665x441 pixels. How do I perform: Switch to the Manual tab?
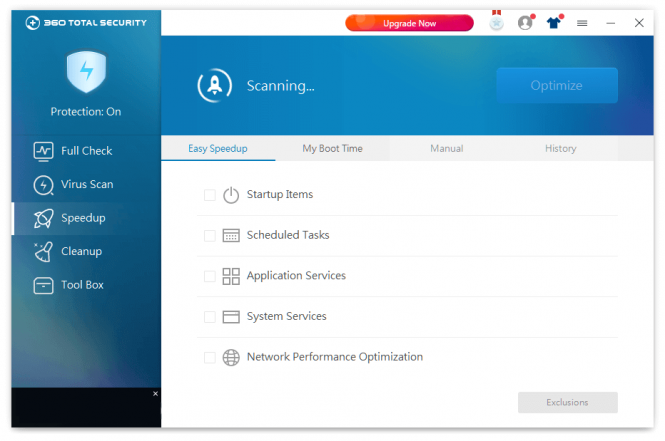[x=447, y=148]
